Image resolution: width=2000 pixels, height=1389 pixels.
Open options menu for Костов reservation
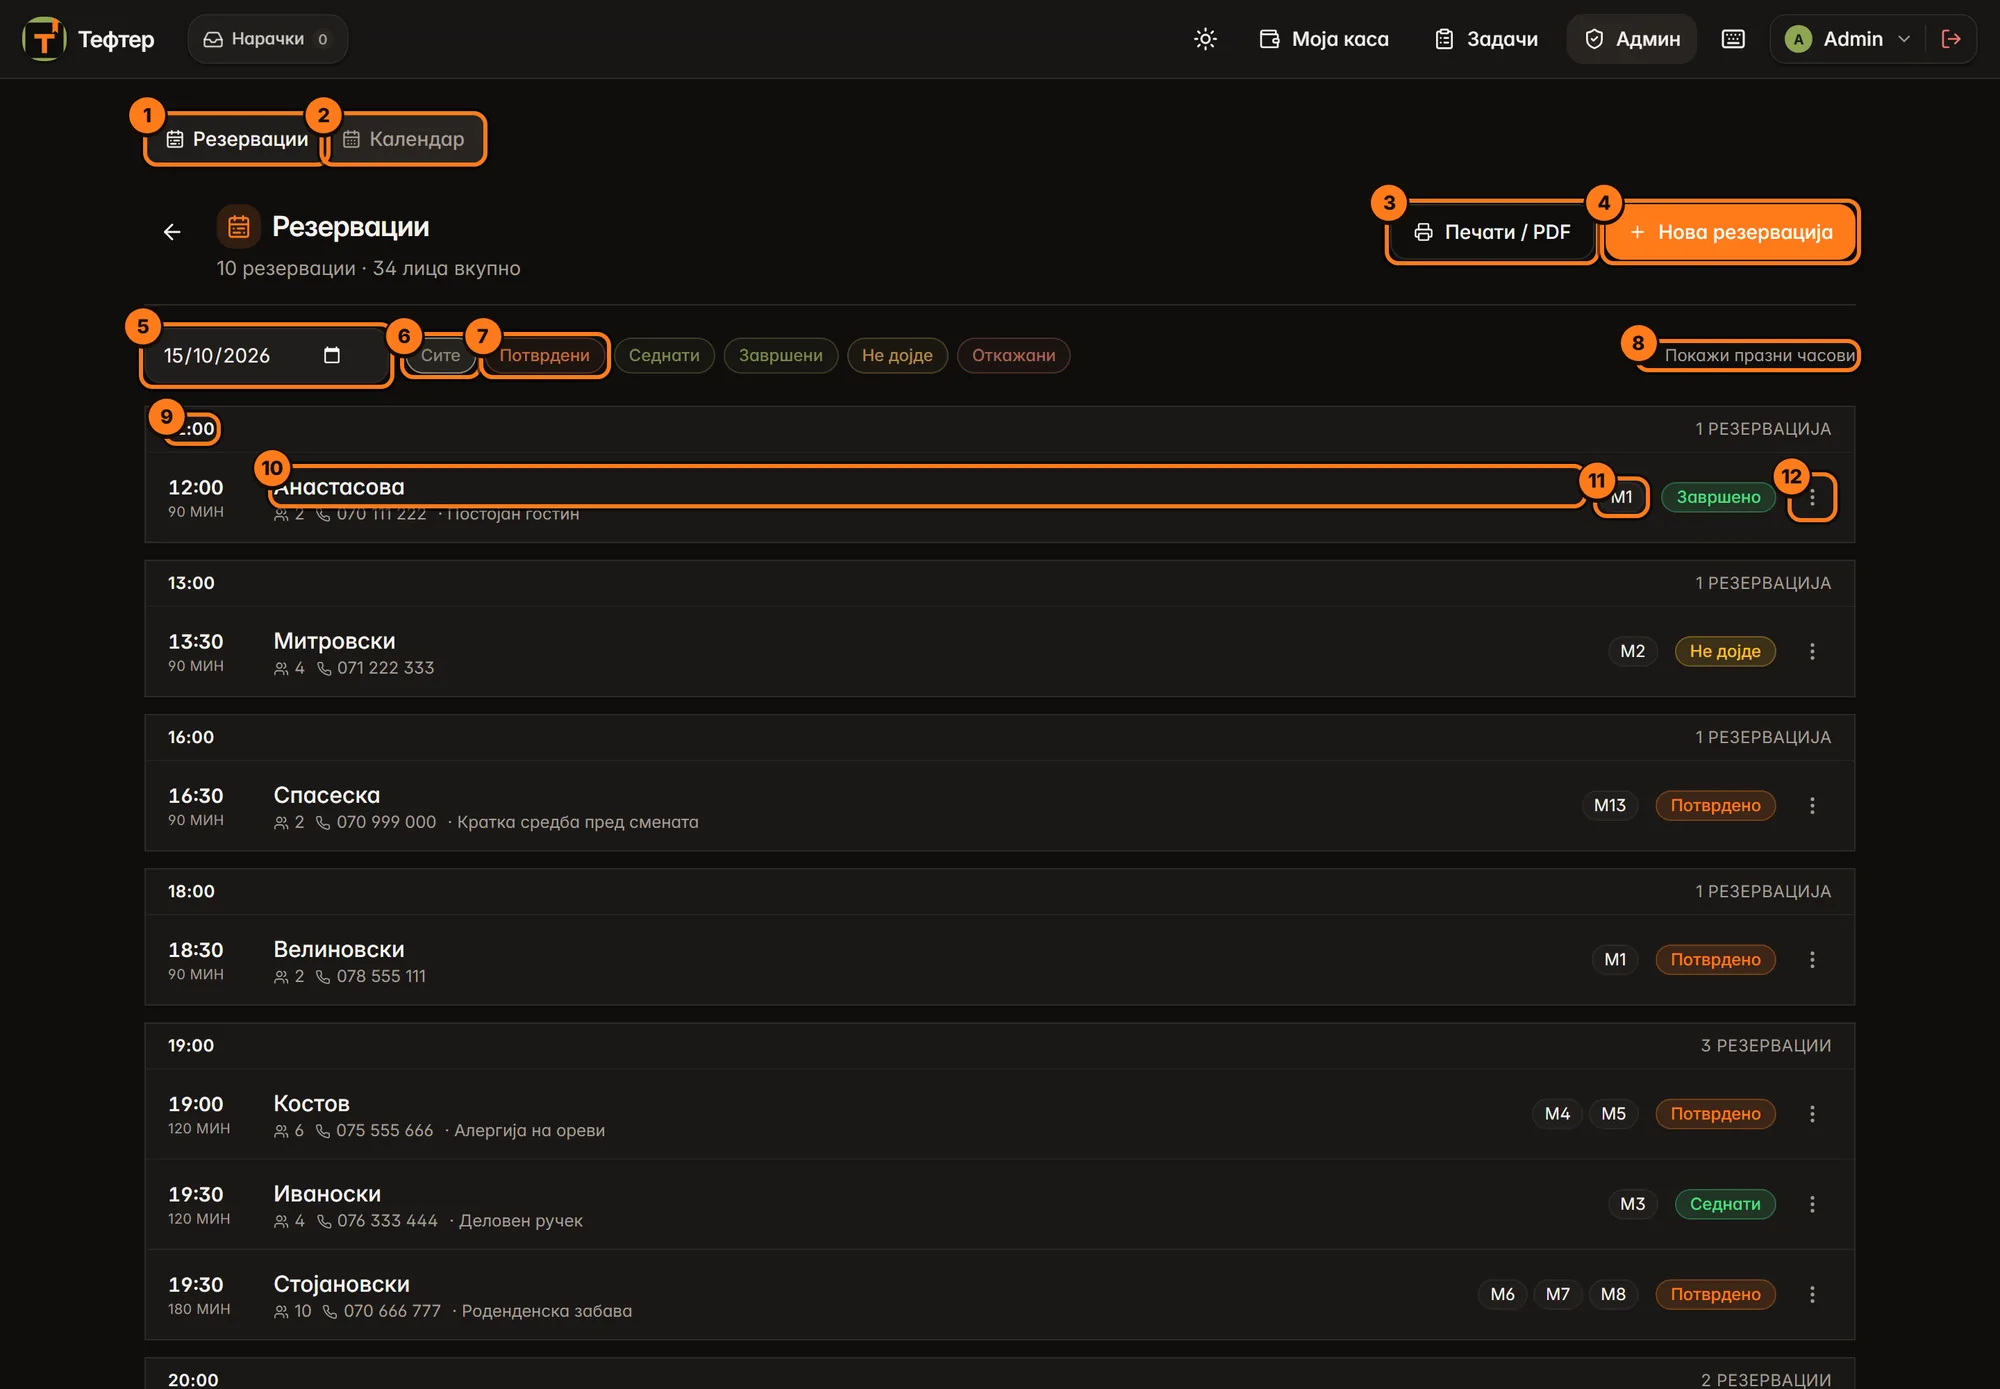click(x=1812, y=1113)
